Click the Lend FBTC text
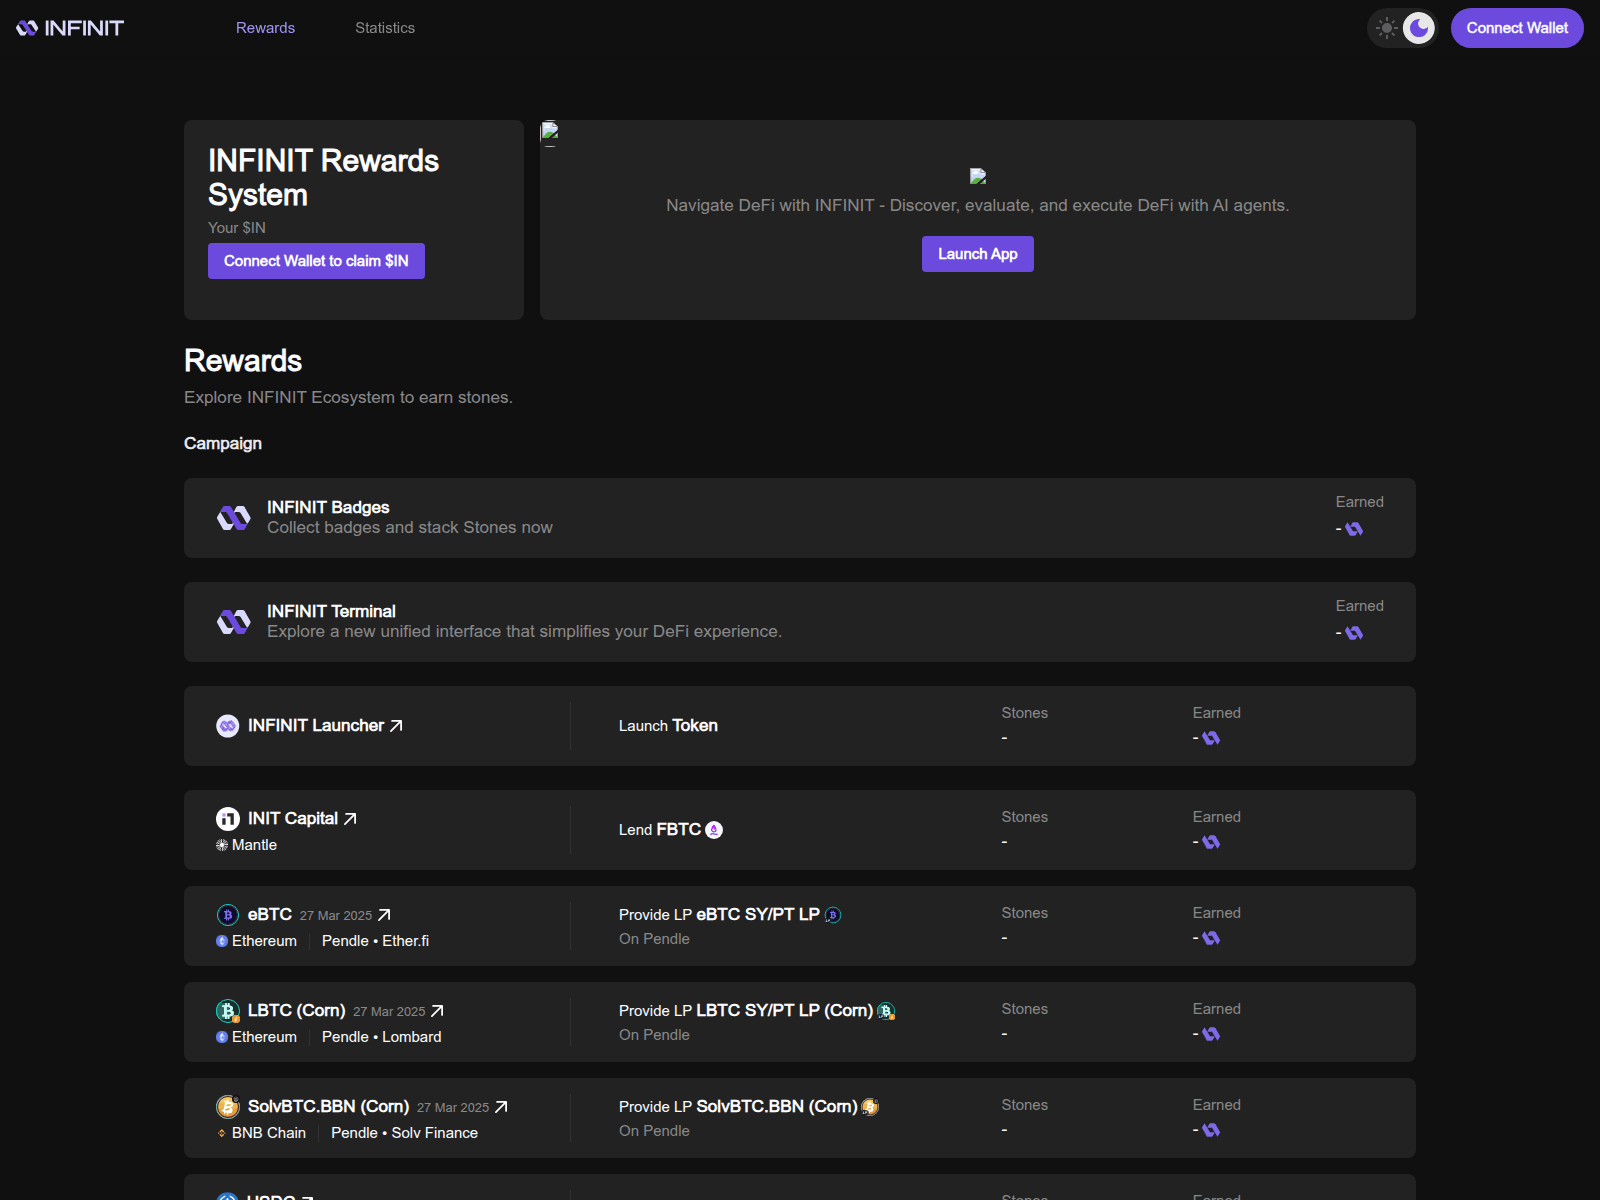1600x1200 pixels. coord(660,830)
